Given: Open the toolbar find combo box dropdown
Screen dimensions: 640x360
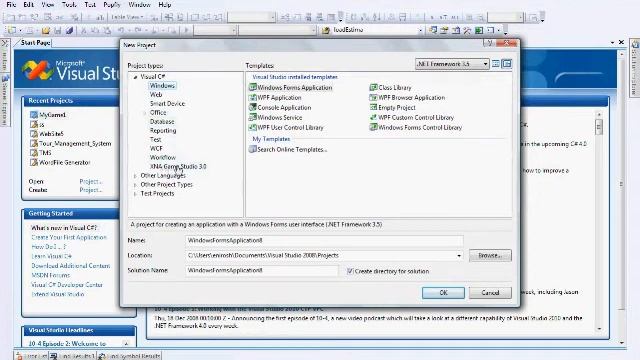Looking at the screenshot, I should [x=420, y=30].
